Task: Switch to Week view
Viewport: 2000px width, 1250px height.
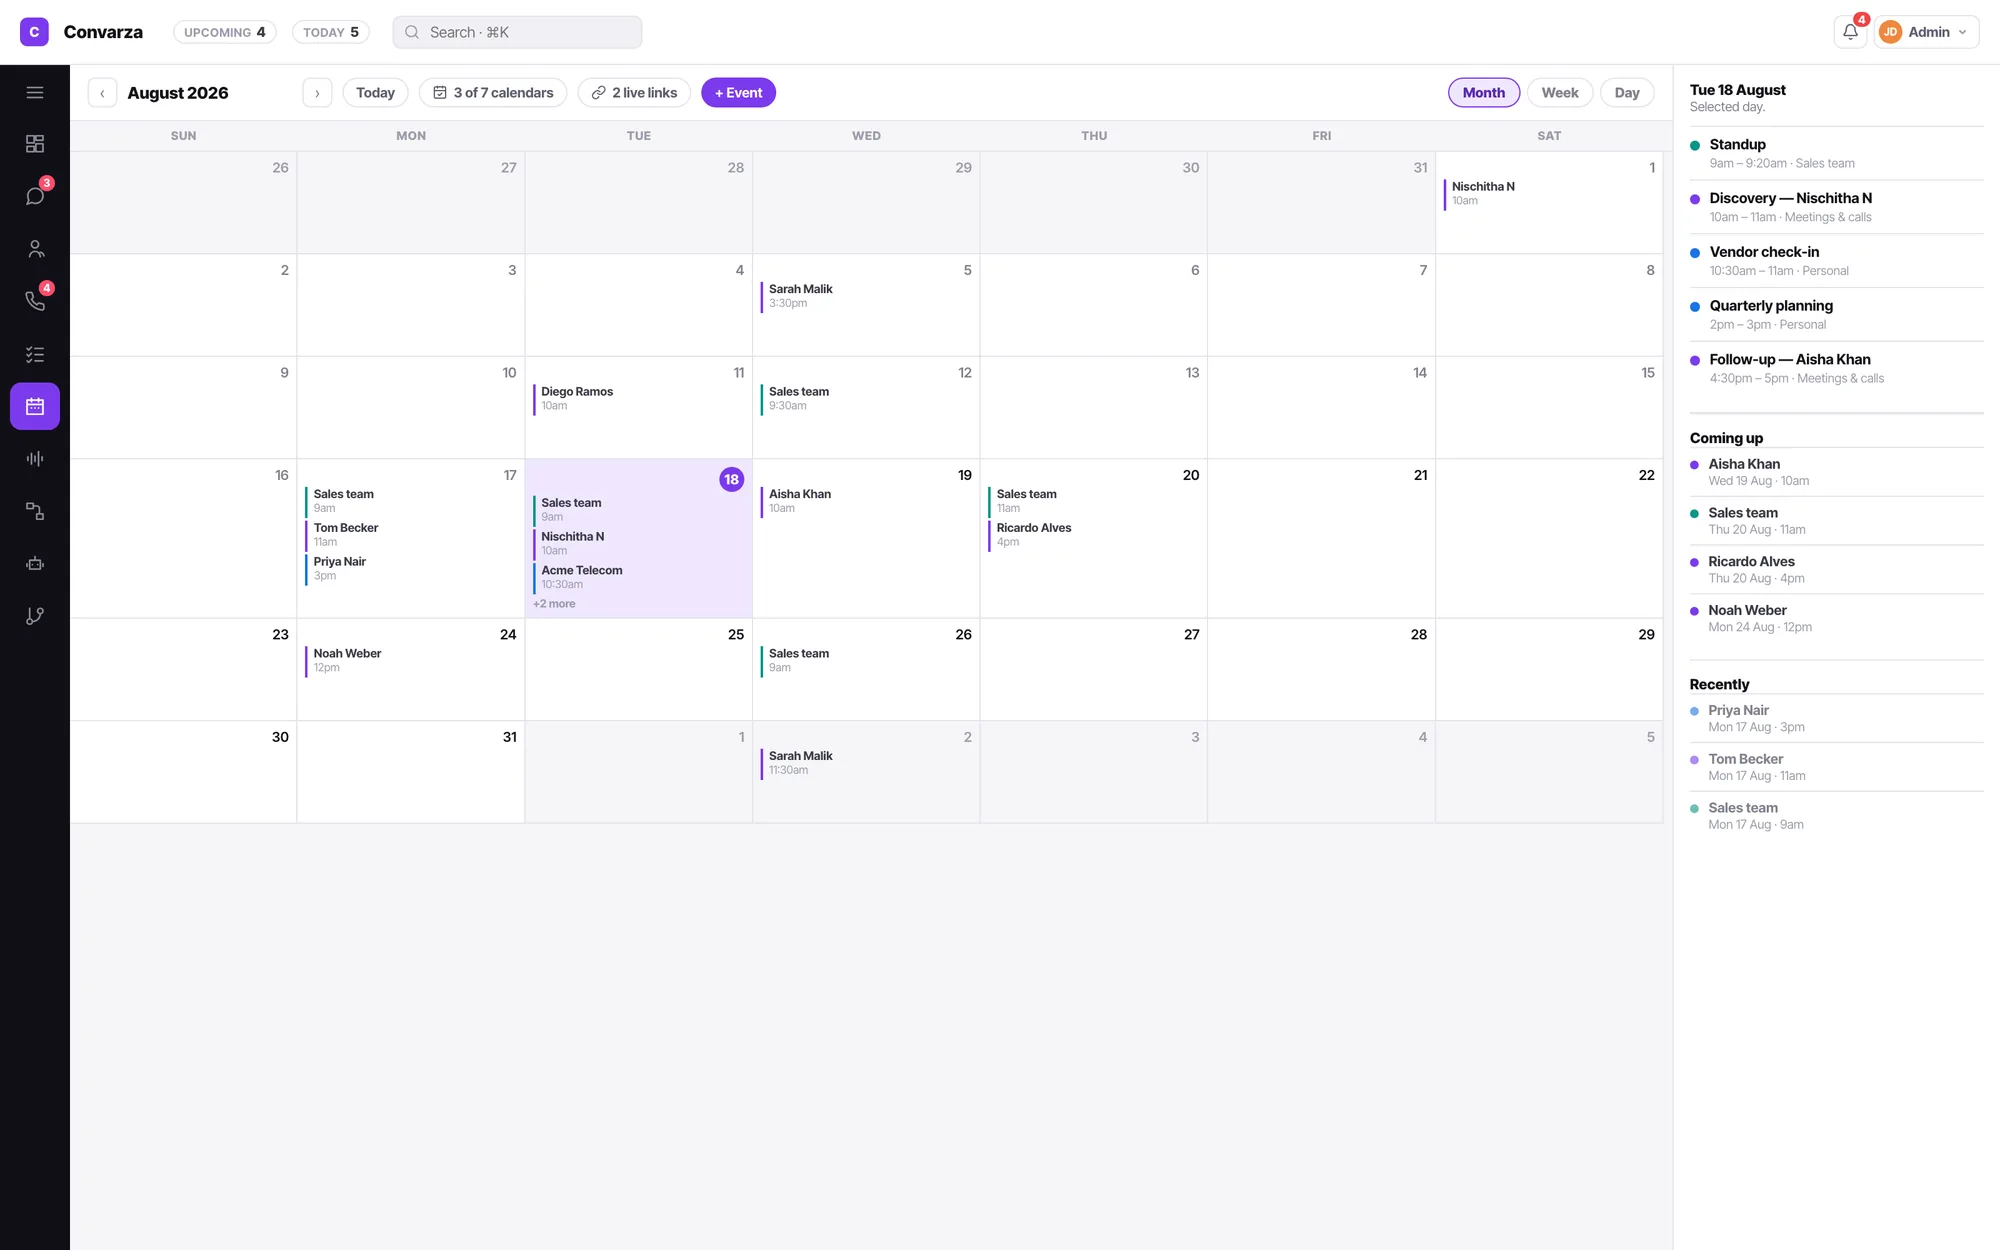Action: 1560,92
